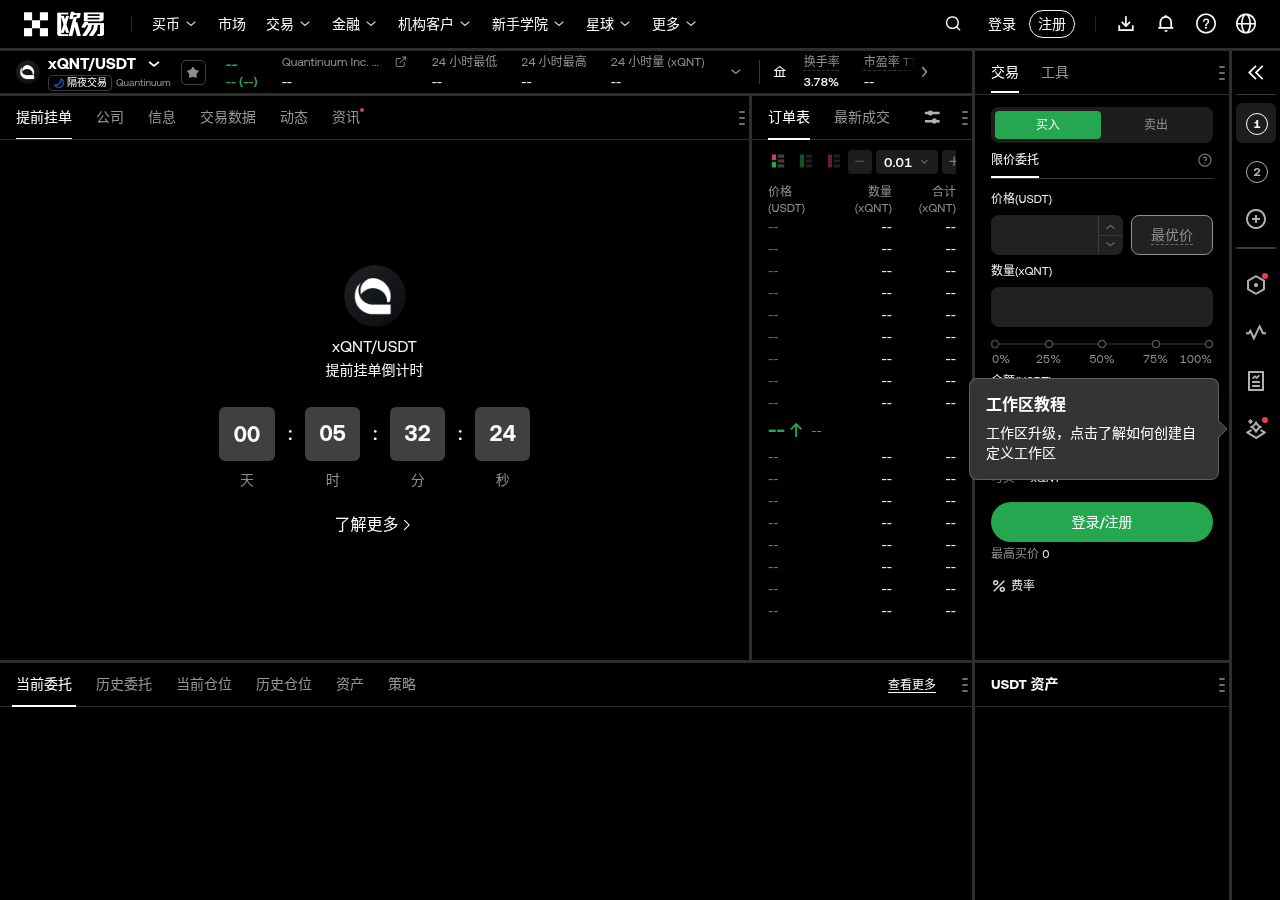Image resolution: width=1280 pixels, height=900 pixels.
Task: Open the language globe icon
Action: [1246, 24]
